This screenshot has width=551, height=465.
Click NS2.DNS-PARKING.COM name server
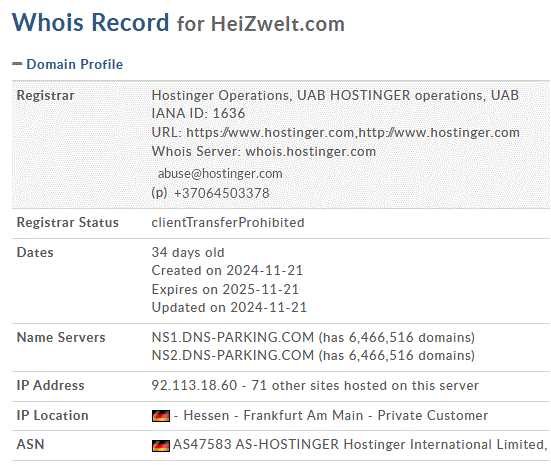(x=233, y=355)
